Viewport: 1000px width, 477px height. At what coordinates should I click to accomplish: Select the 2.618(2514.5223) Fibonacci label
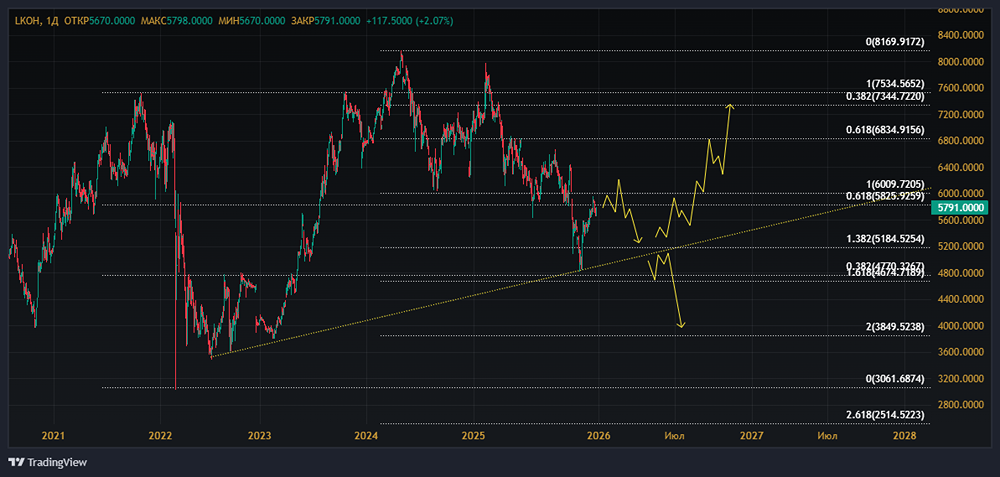click(x=884, y=415)
